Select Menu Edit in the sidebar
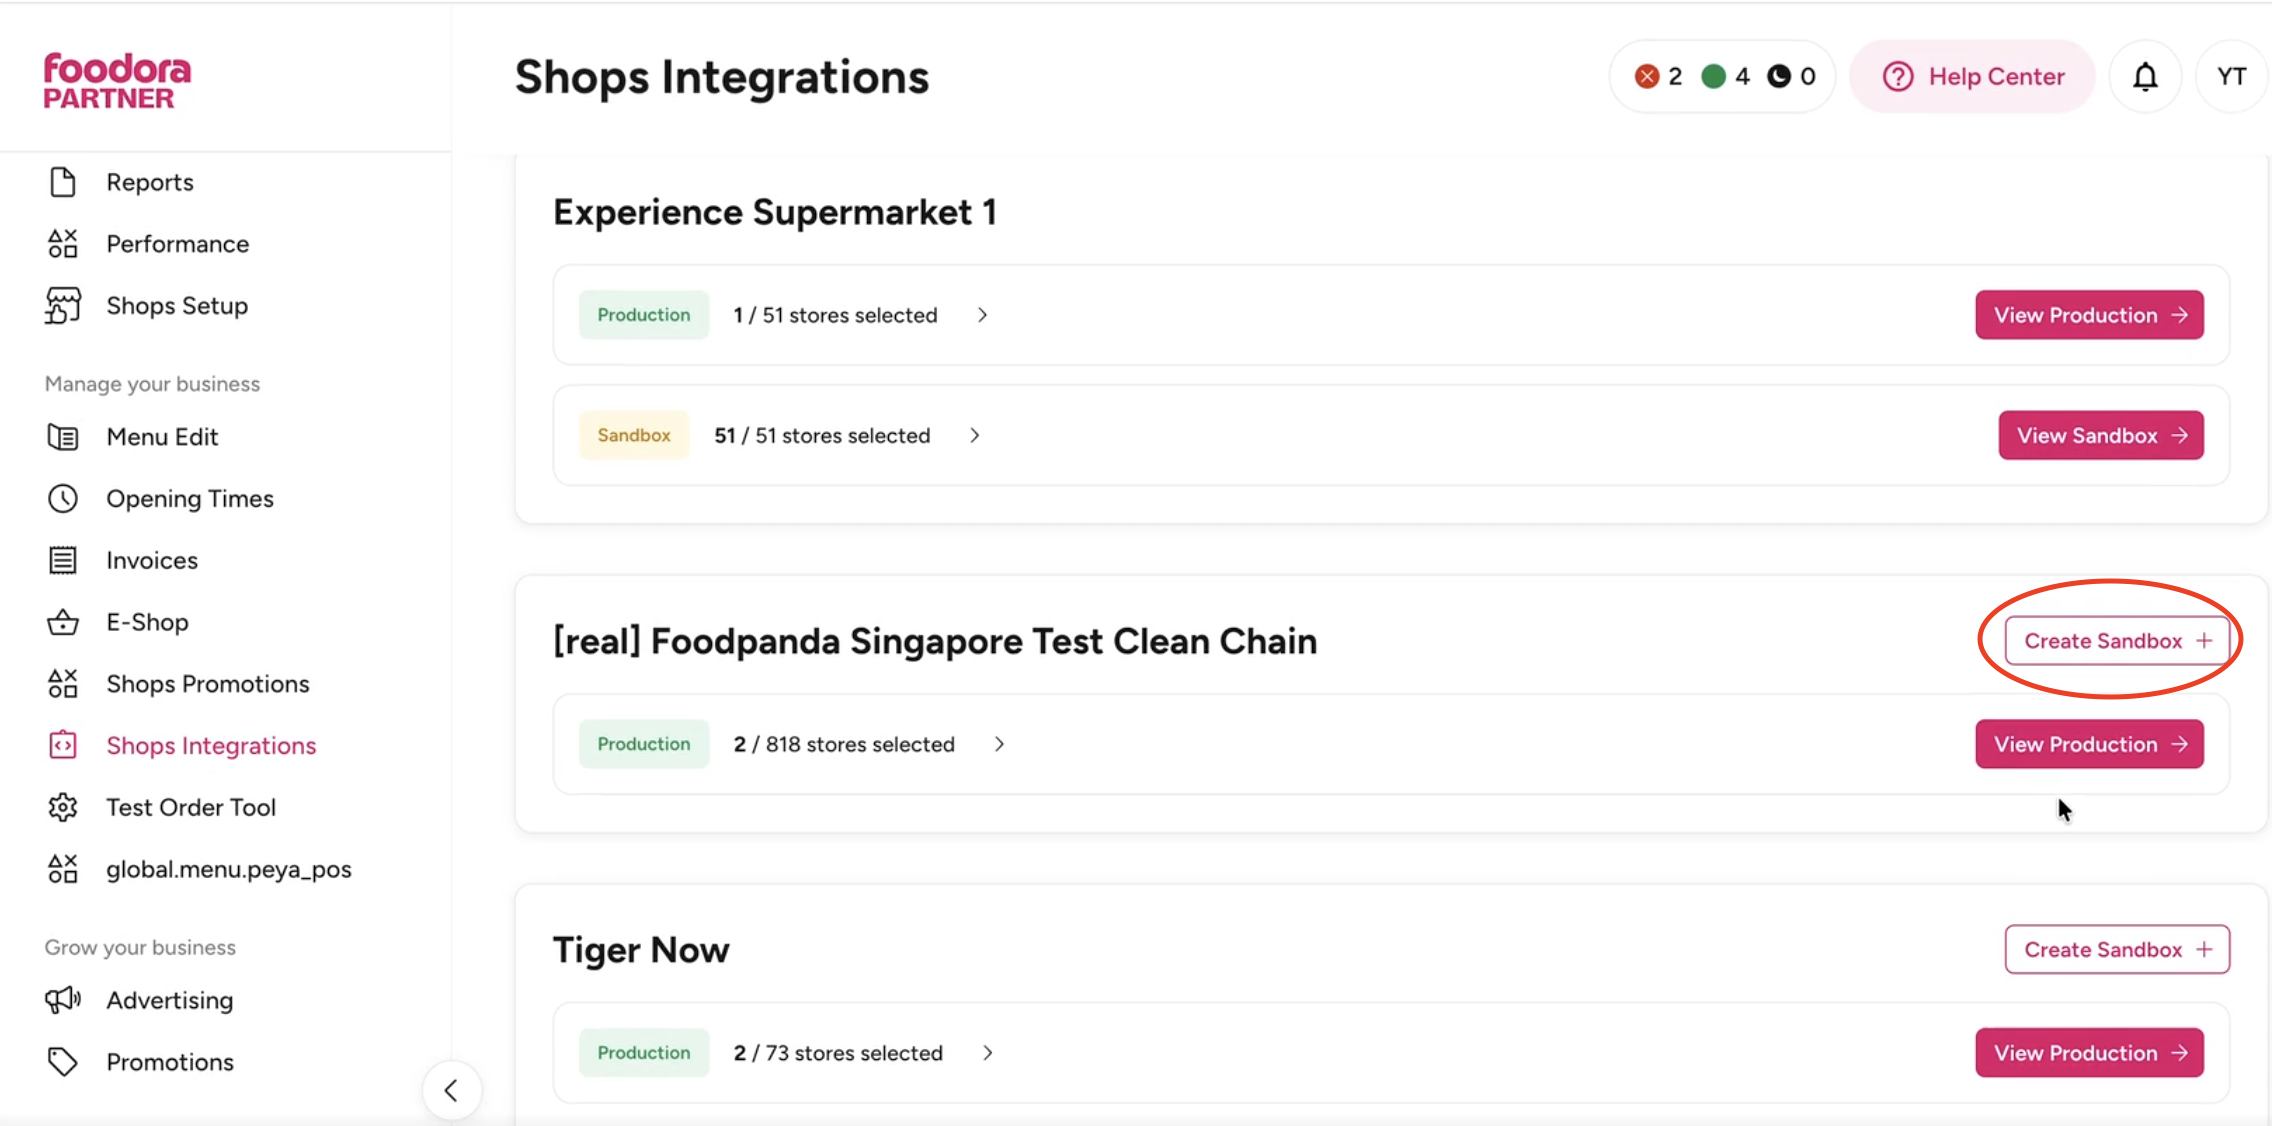2272x1126 pixels. click(162, 437)
